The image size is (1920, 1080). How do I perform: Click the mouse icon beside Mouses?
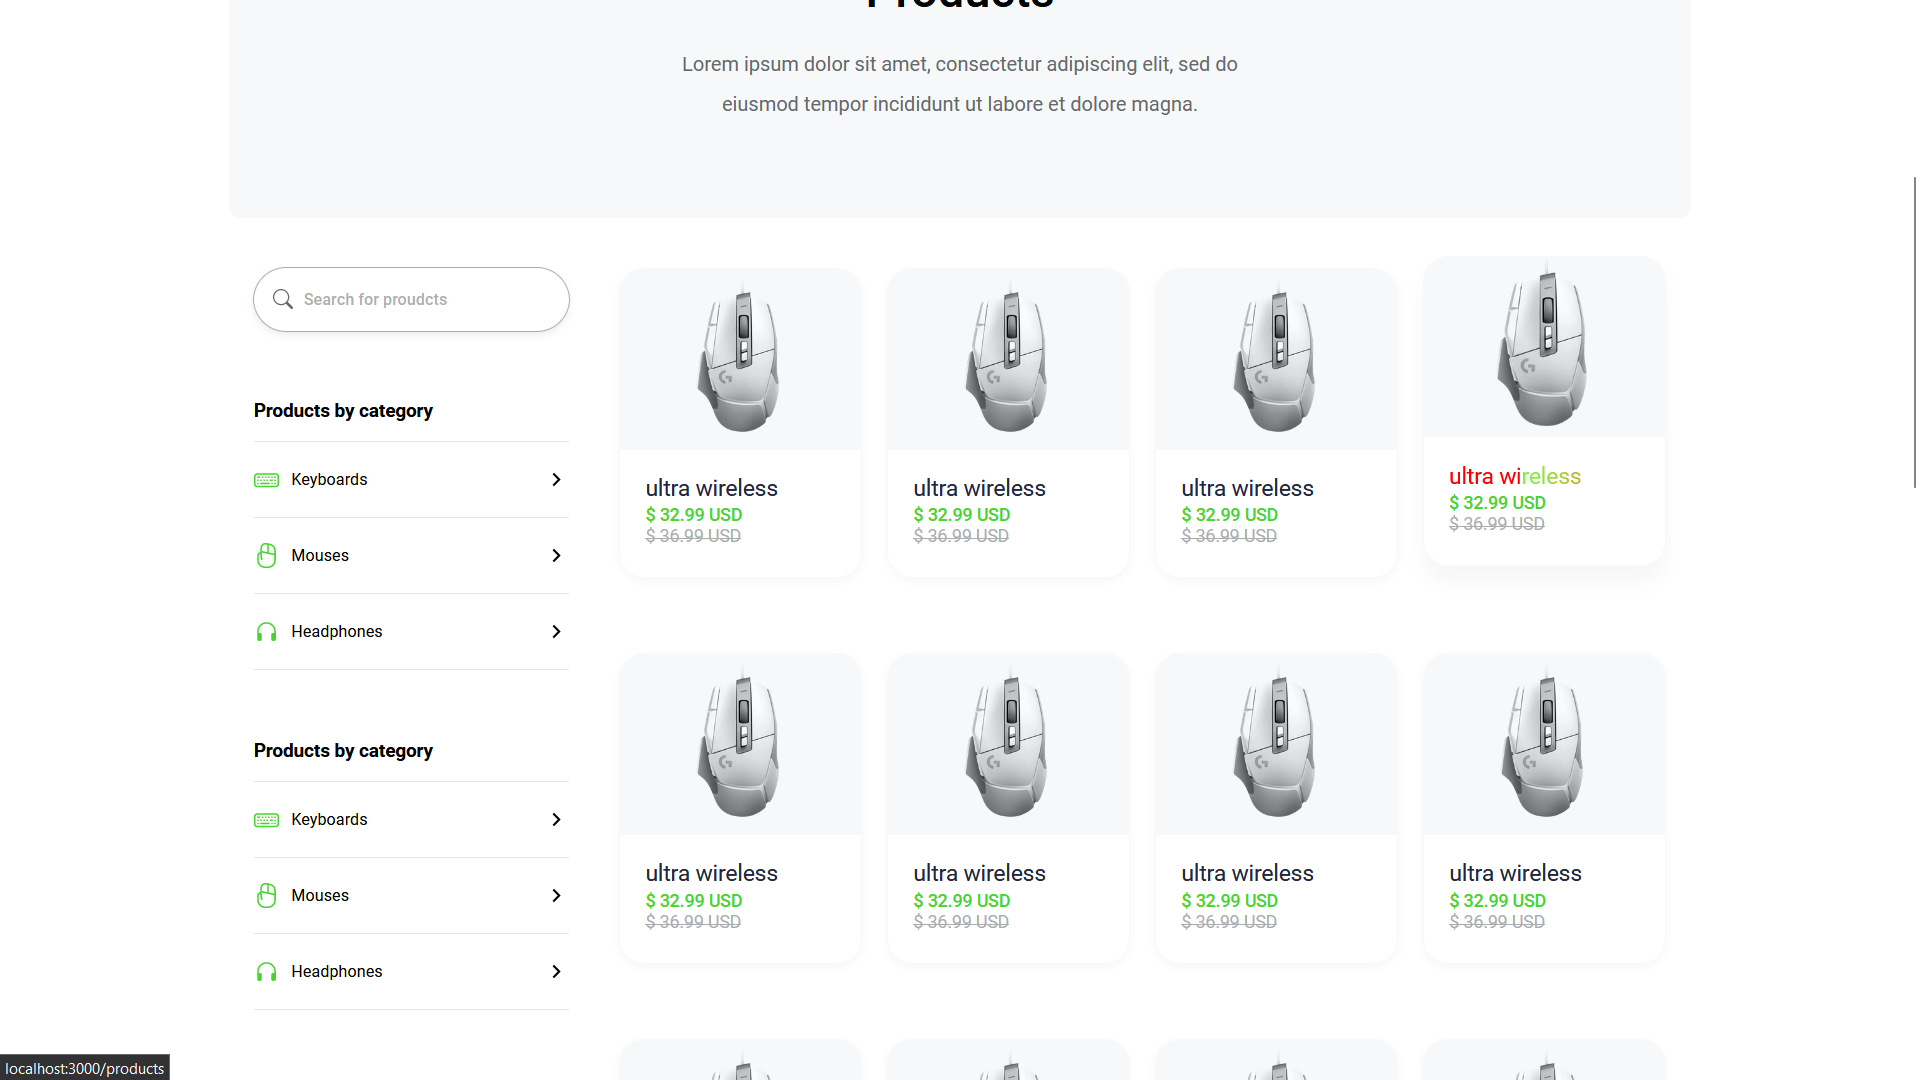point(266,555)
